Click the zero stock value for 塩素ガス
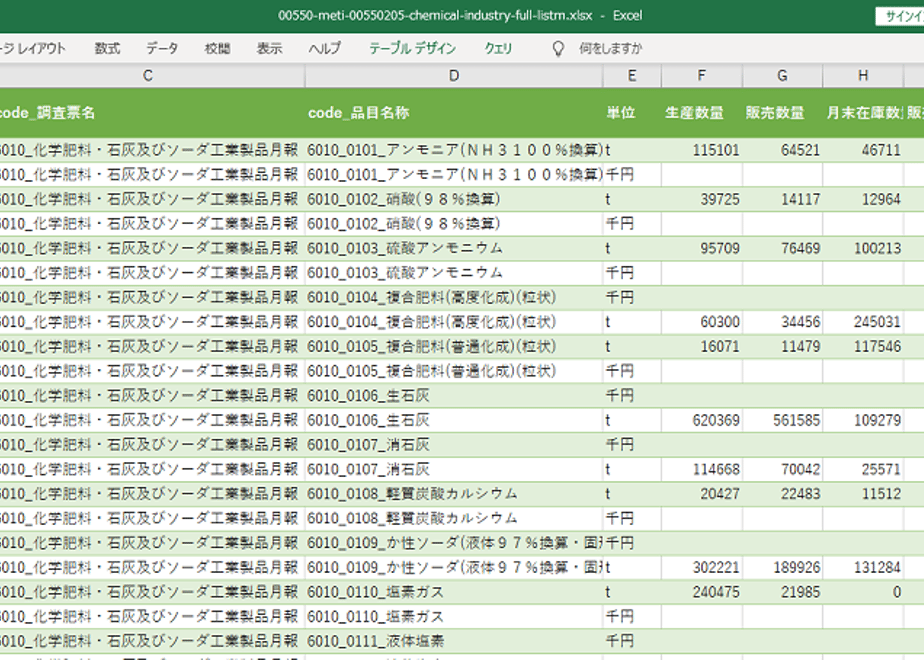 (x=863, y=592)
